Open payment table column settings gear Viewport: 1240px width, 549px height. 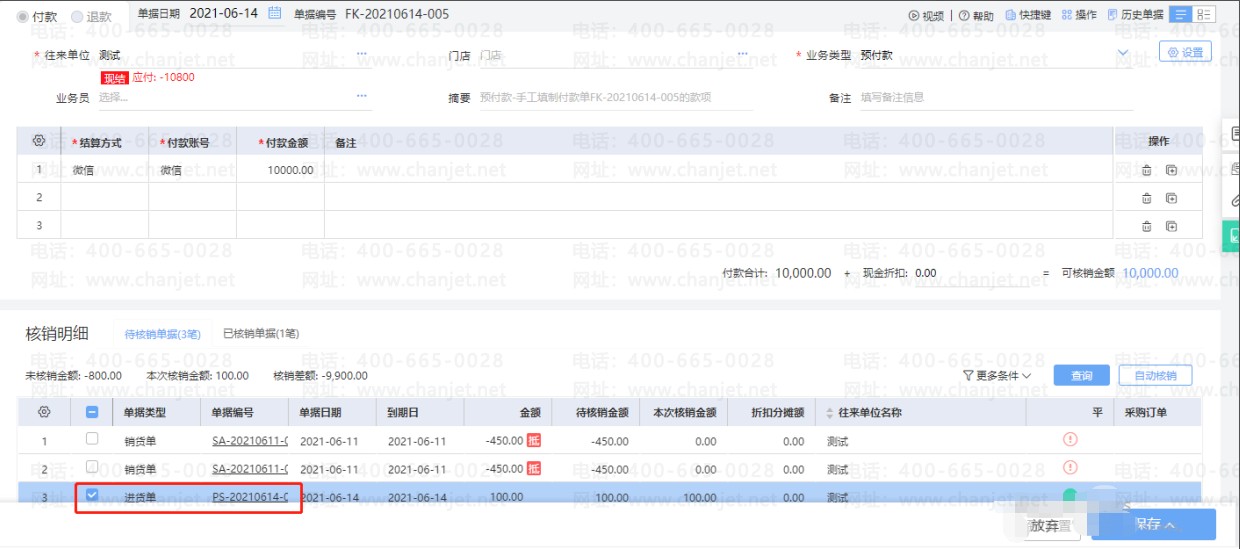tap(39, 142)
